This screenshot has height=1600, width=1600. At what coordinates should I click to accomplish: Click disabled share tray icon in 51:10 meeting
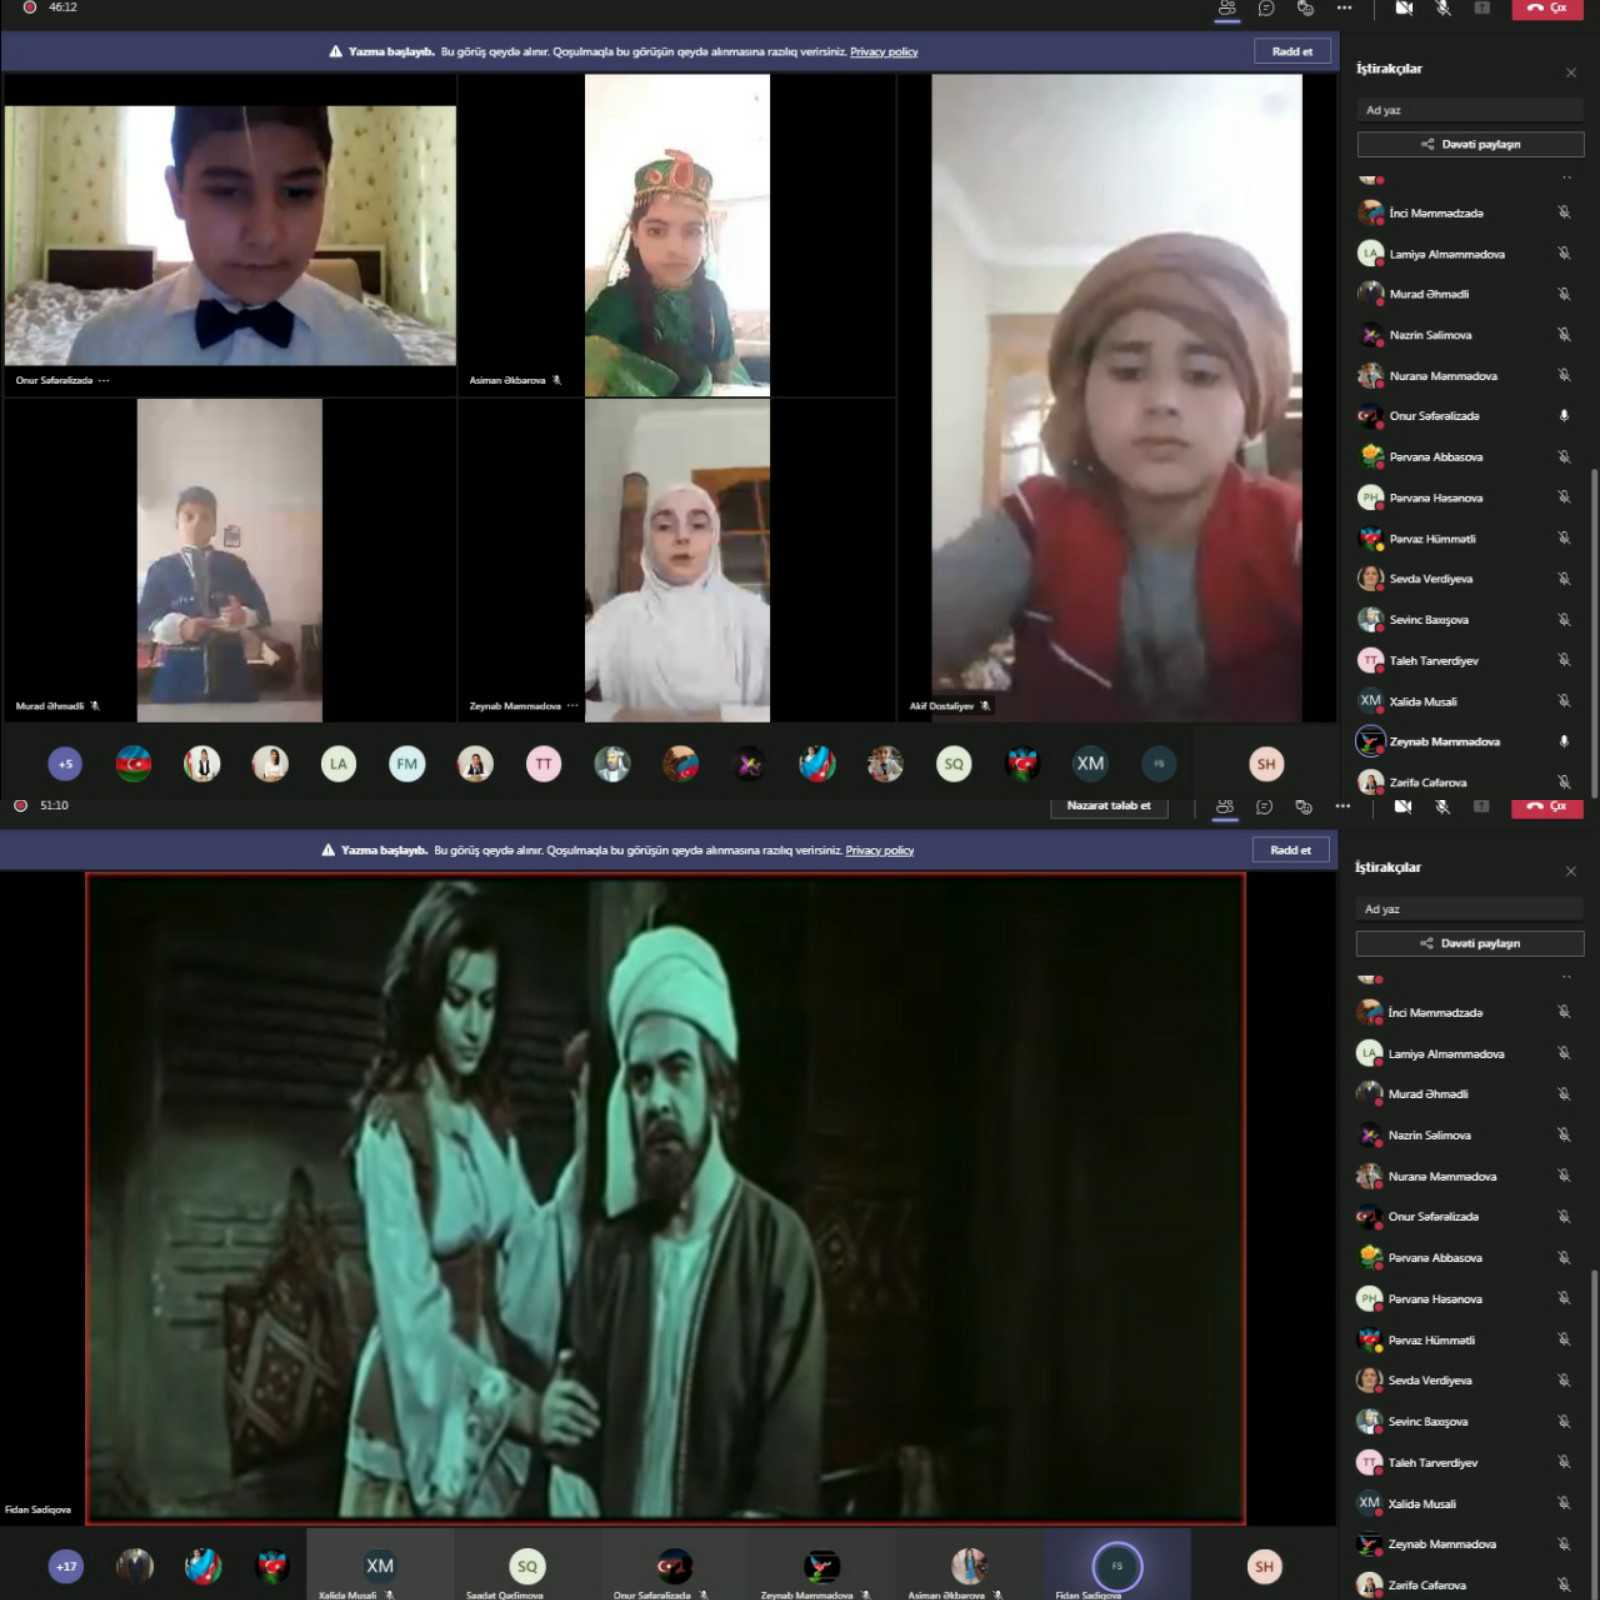click(x=1481, y=806)
